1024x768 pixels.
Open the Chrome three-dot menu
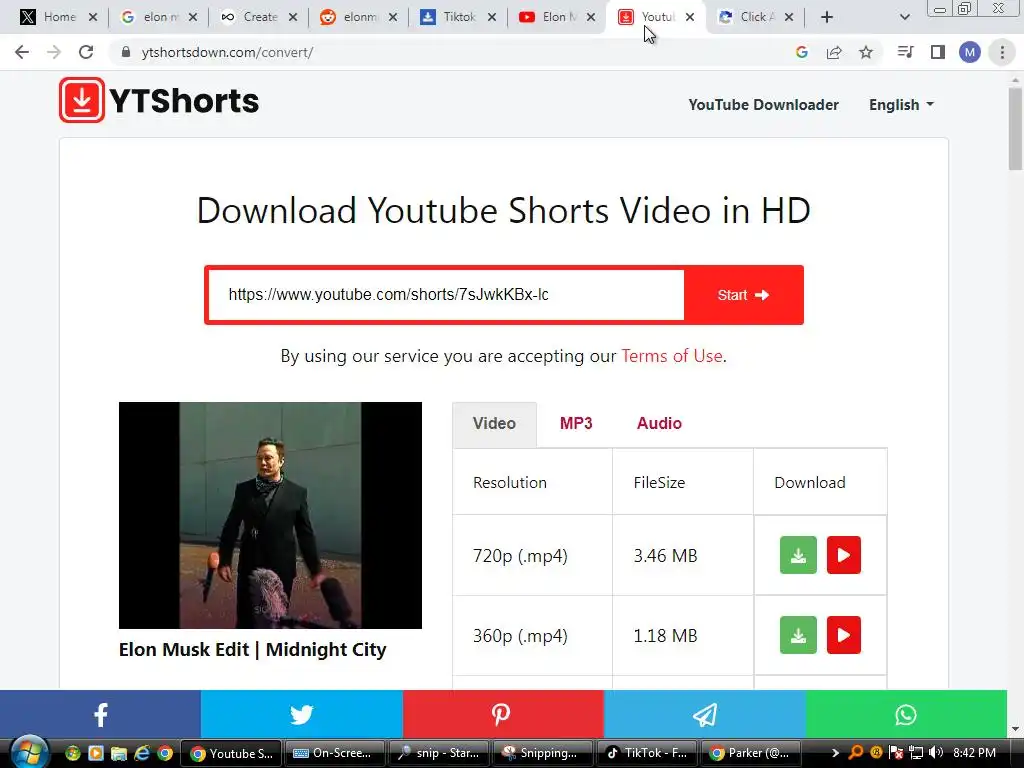(1002, 52)
